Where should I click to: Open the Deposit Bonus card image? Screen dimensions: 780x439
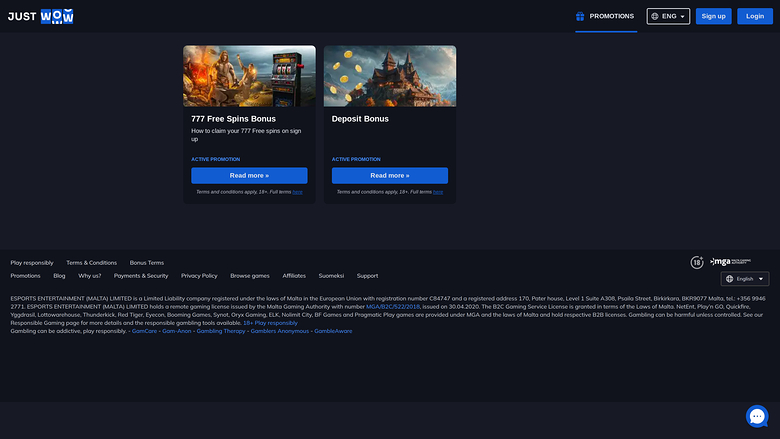coord(390,76)
